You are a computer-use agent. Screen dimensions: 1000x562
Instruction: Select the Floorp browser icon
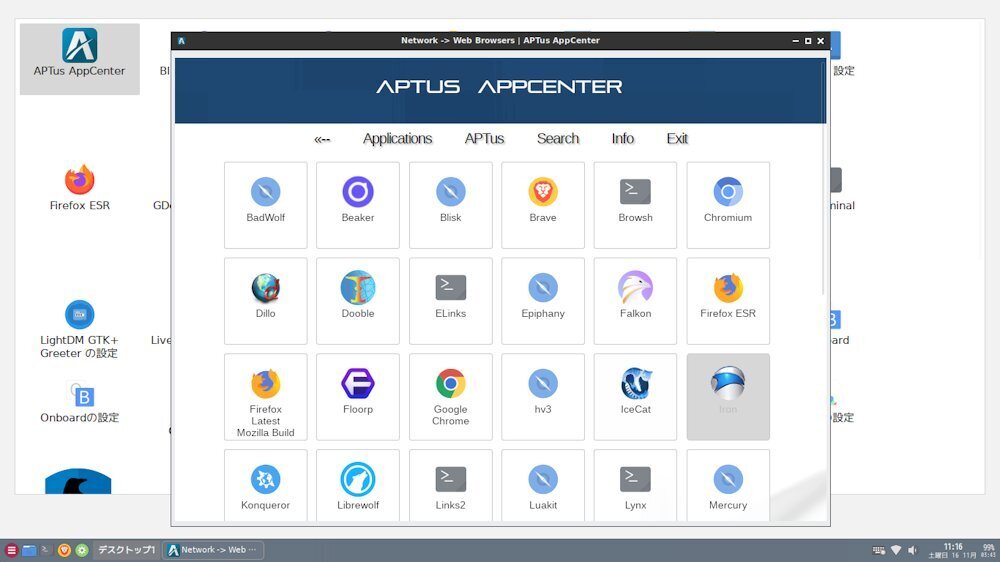(x=358, y=385)
